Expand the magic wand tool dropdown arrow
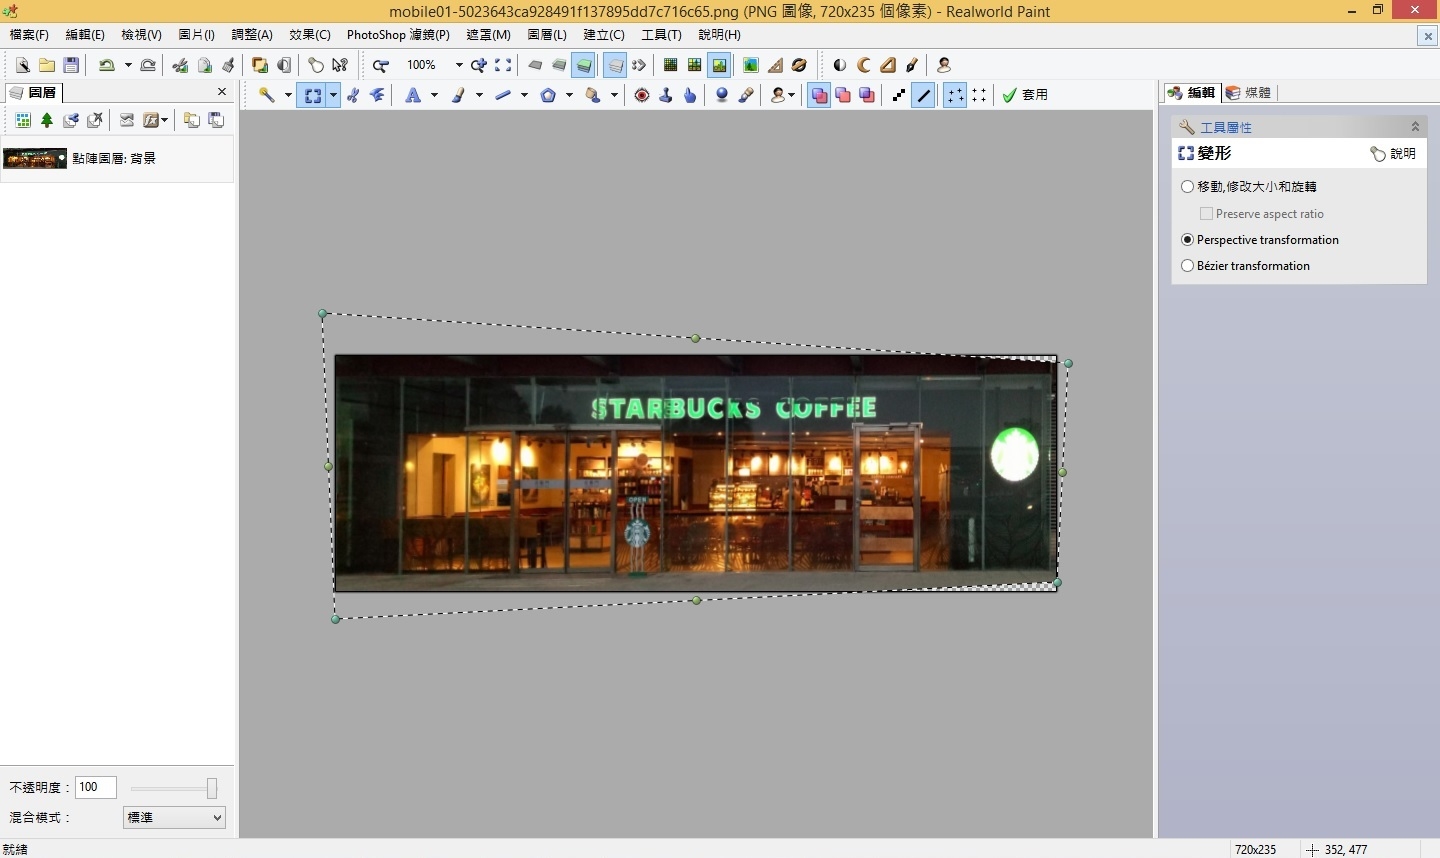Image resolution: width=1440 pixels, height=858 pixels. coord(288,95)
